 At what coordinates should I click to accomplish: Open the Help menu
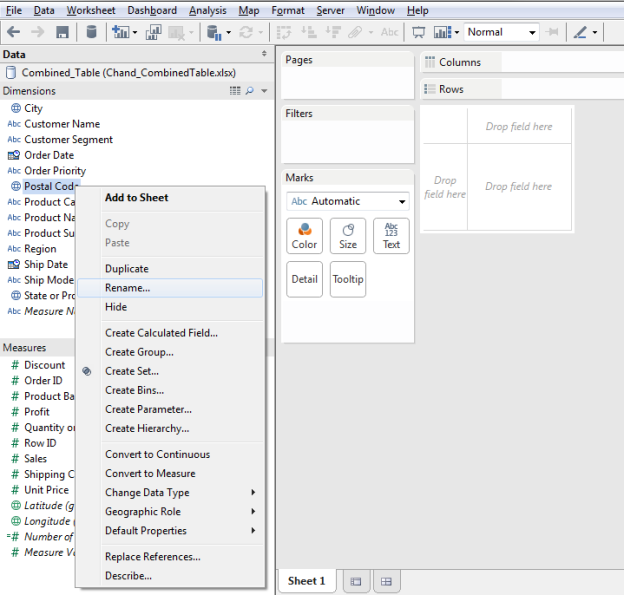click(417, 10)
